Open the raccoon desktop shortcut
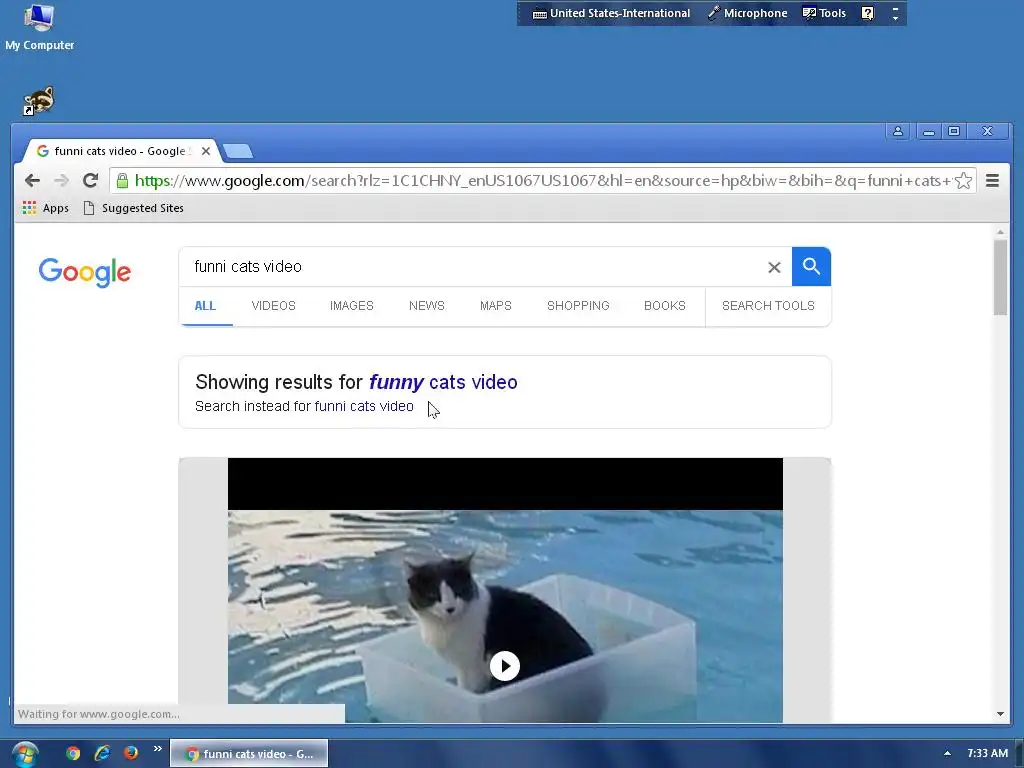Screen dimensions: 1024x768 pos(39,101)
